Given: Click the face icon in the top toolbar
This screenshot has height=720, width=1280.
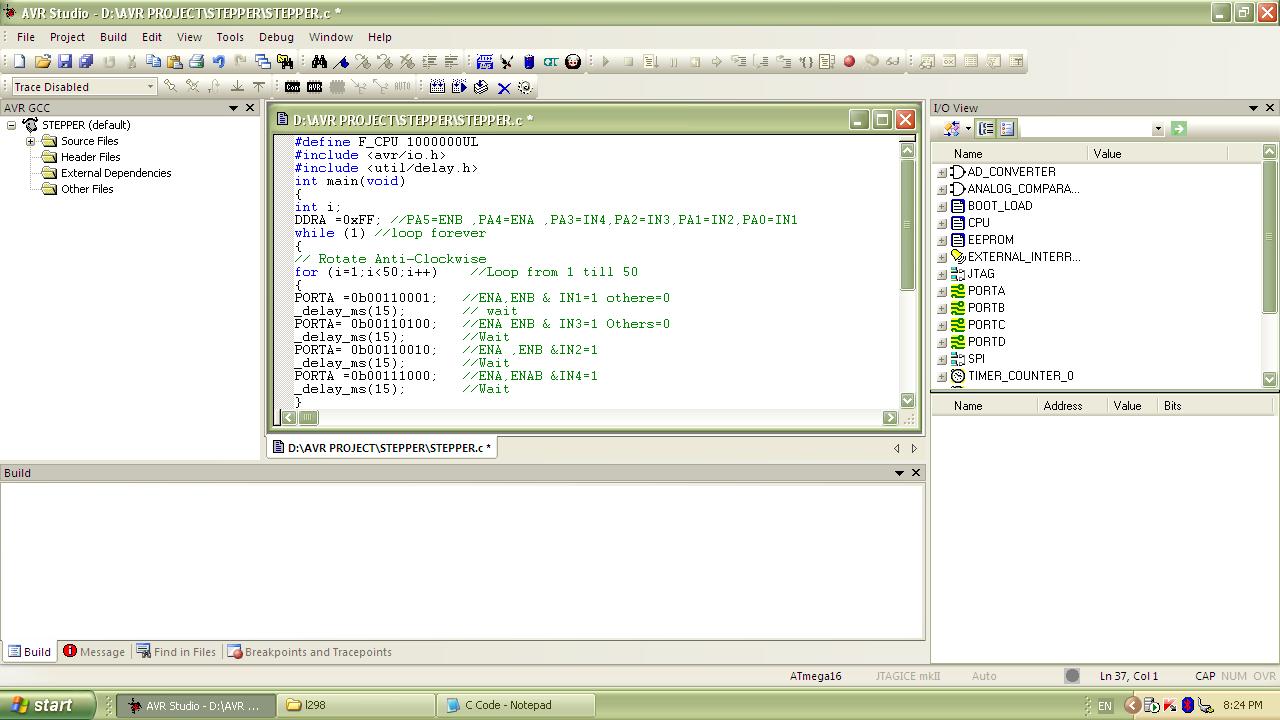Looking at the screenshot, I should (x=573, y=61).
